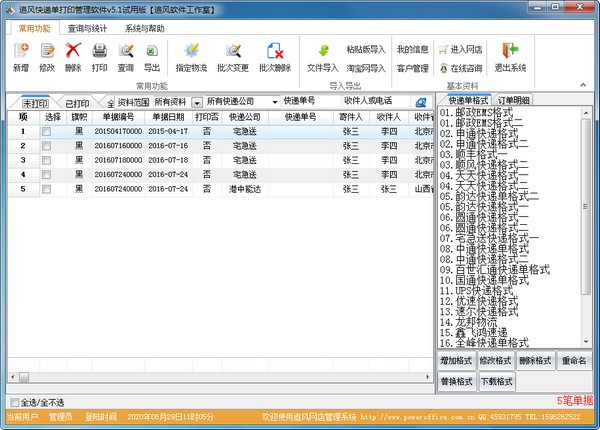
Task: Click the 淘宝网导入 button
Action: click(x=366, y=68)
